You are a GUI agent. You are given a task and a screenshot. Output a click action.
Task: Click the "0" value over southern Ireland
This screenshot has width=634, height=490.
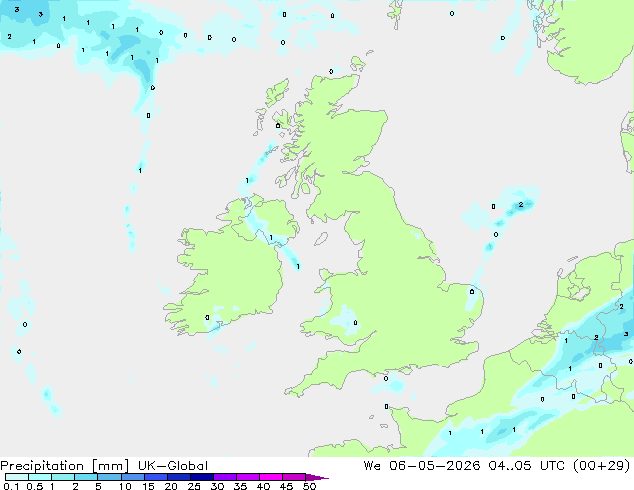tap(207, 318)
